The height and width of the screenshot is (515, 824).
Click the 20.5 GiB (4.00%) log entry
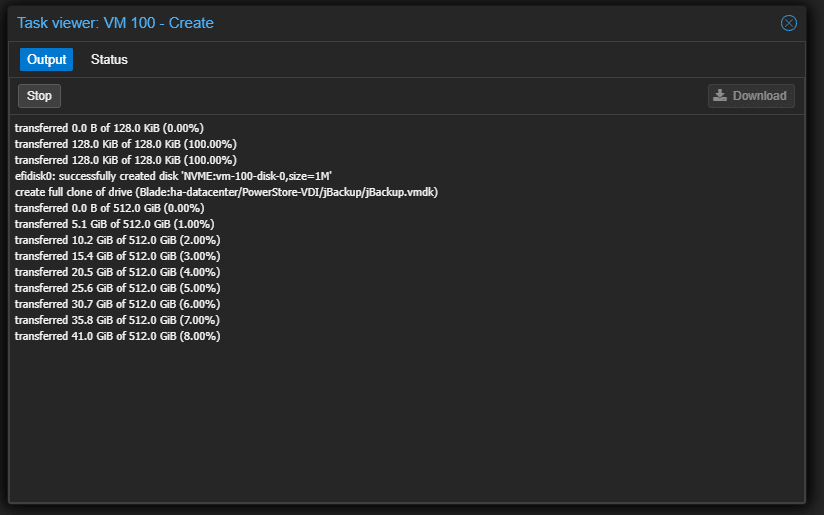pyautogui.click(x=117, y=272)
